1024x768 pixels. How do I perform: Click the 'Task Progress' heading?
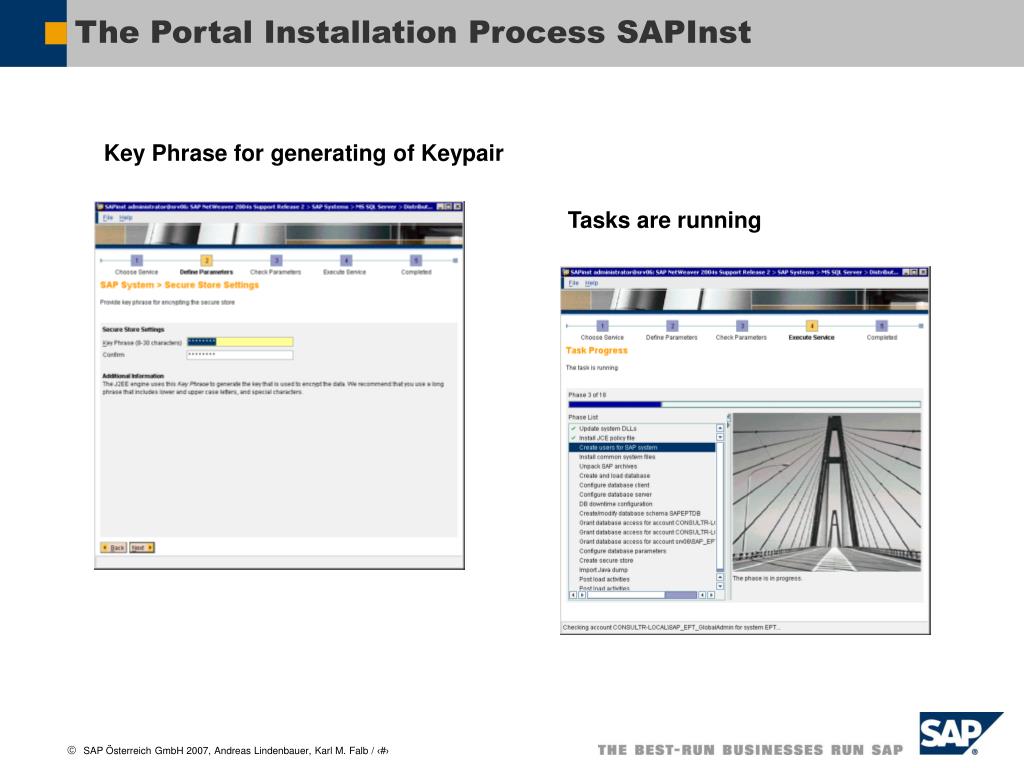pyautogui.click(x=596, y=351)
